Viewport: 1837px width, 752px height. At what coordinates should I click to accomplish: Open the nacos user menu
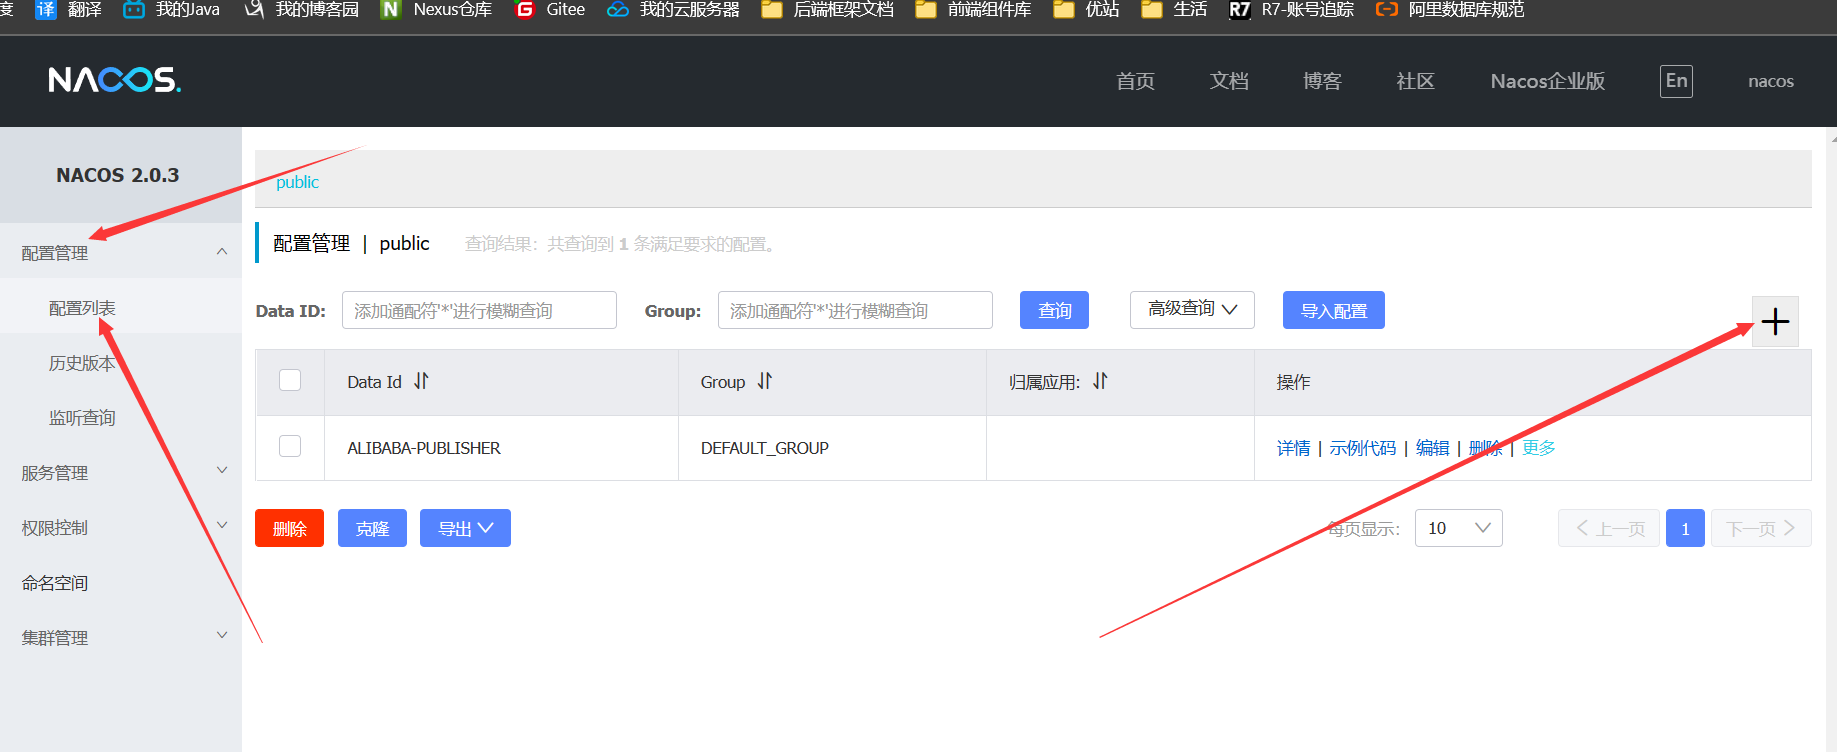coord(1771,81)
